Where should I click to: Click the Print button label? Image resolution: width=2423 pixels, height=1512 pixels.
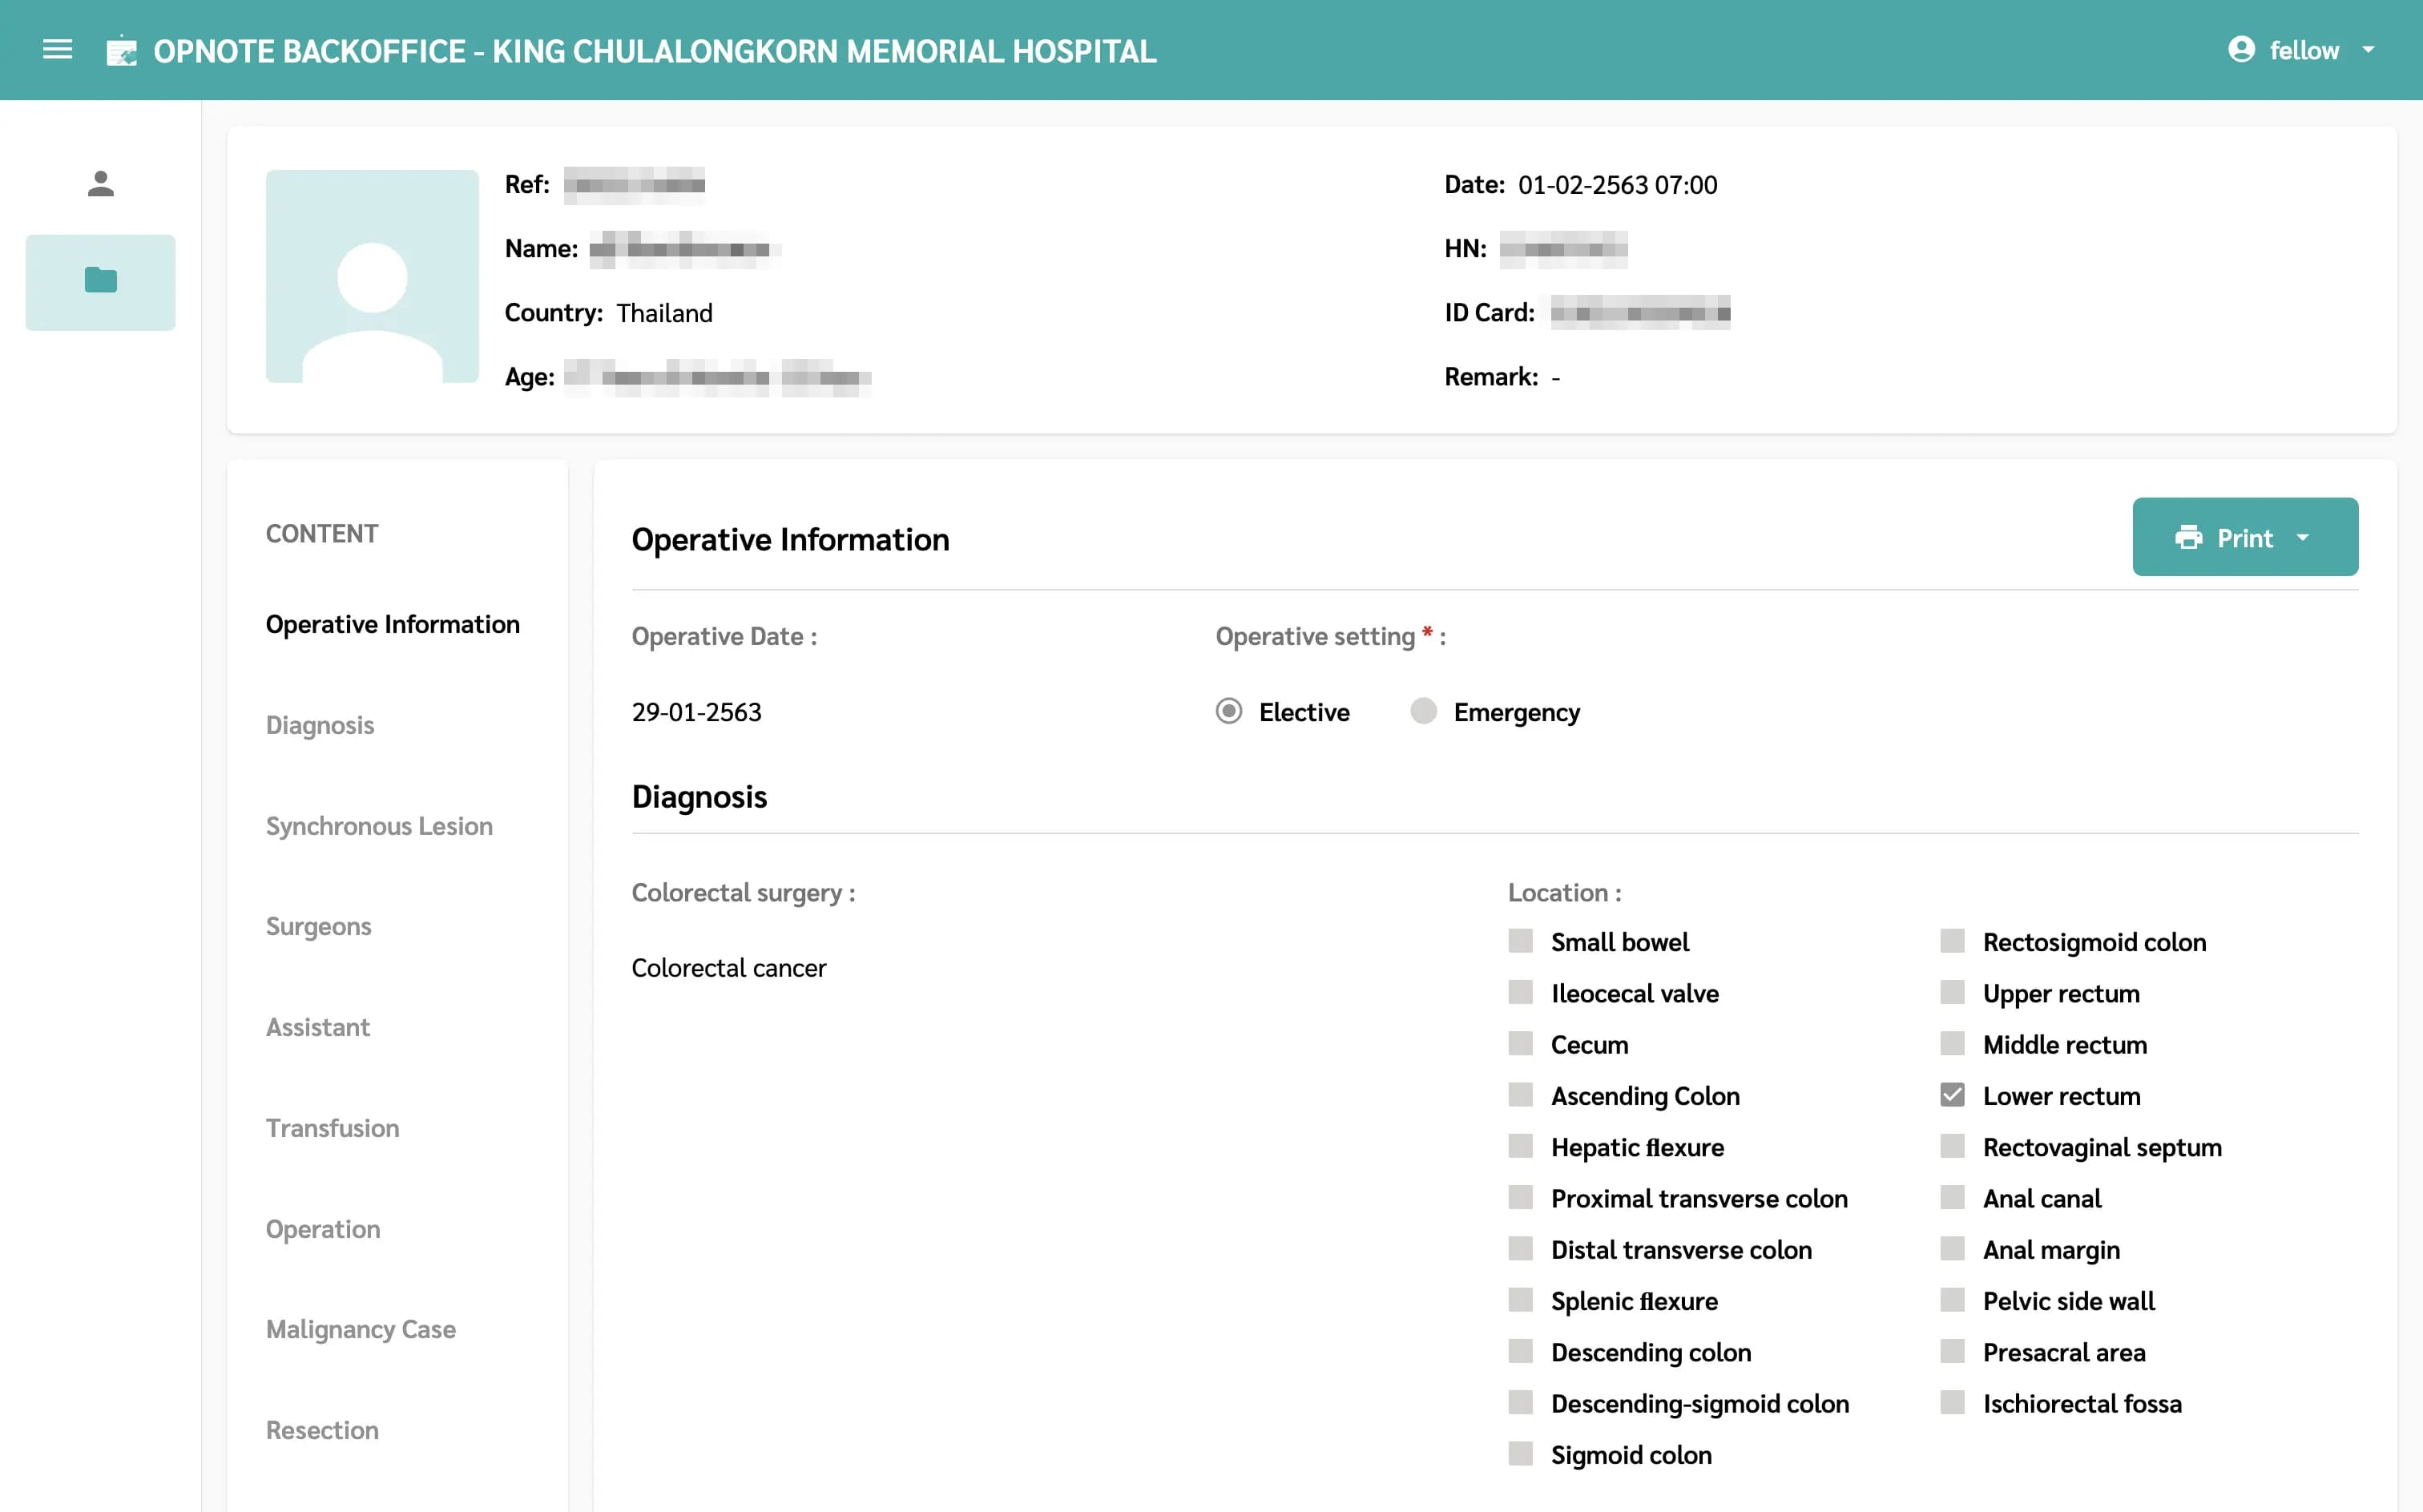(x=2244, y=538)
